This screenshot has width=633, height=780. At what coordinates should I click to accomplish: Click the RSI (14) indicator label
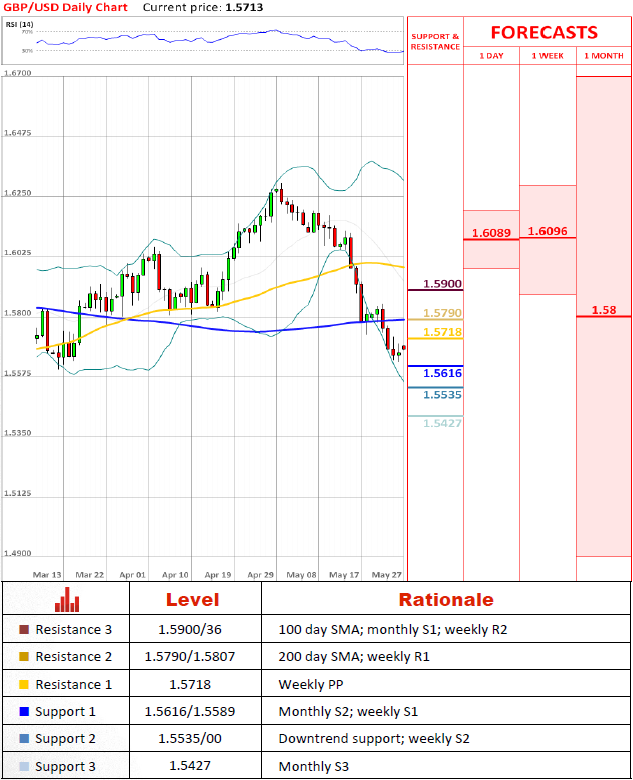[19, 24]
